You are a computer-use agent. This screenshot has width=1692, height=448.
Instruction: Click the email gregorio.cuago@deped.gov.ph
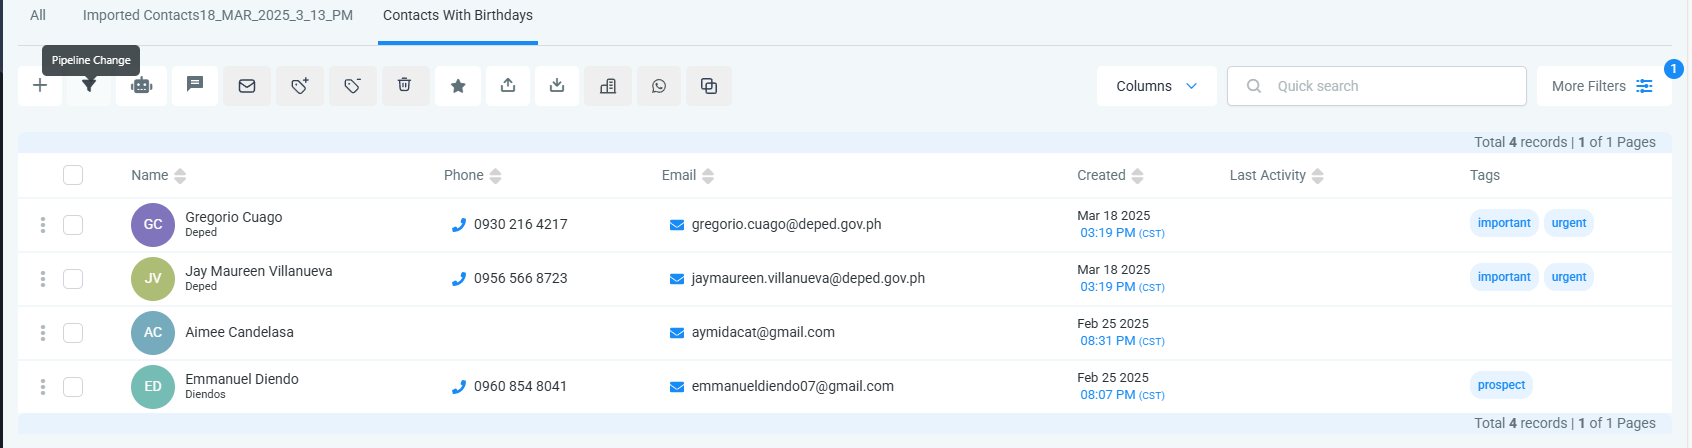pos(787,225)
